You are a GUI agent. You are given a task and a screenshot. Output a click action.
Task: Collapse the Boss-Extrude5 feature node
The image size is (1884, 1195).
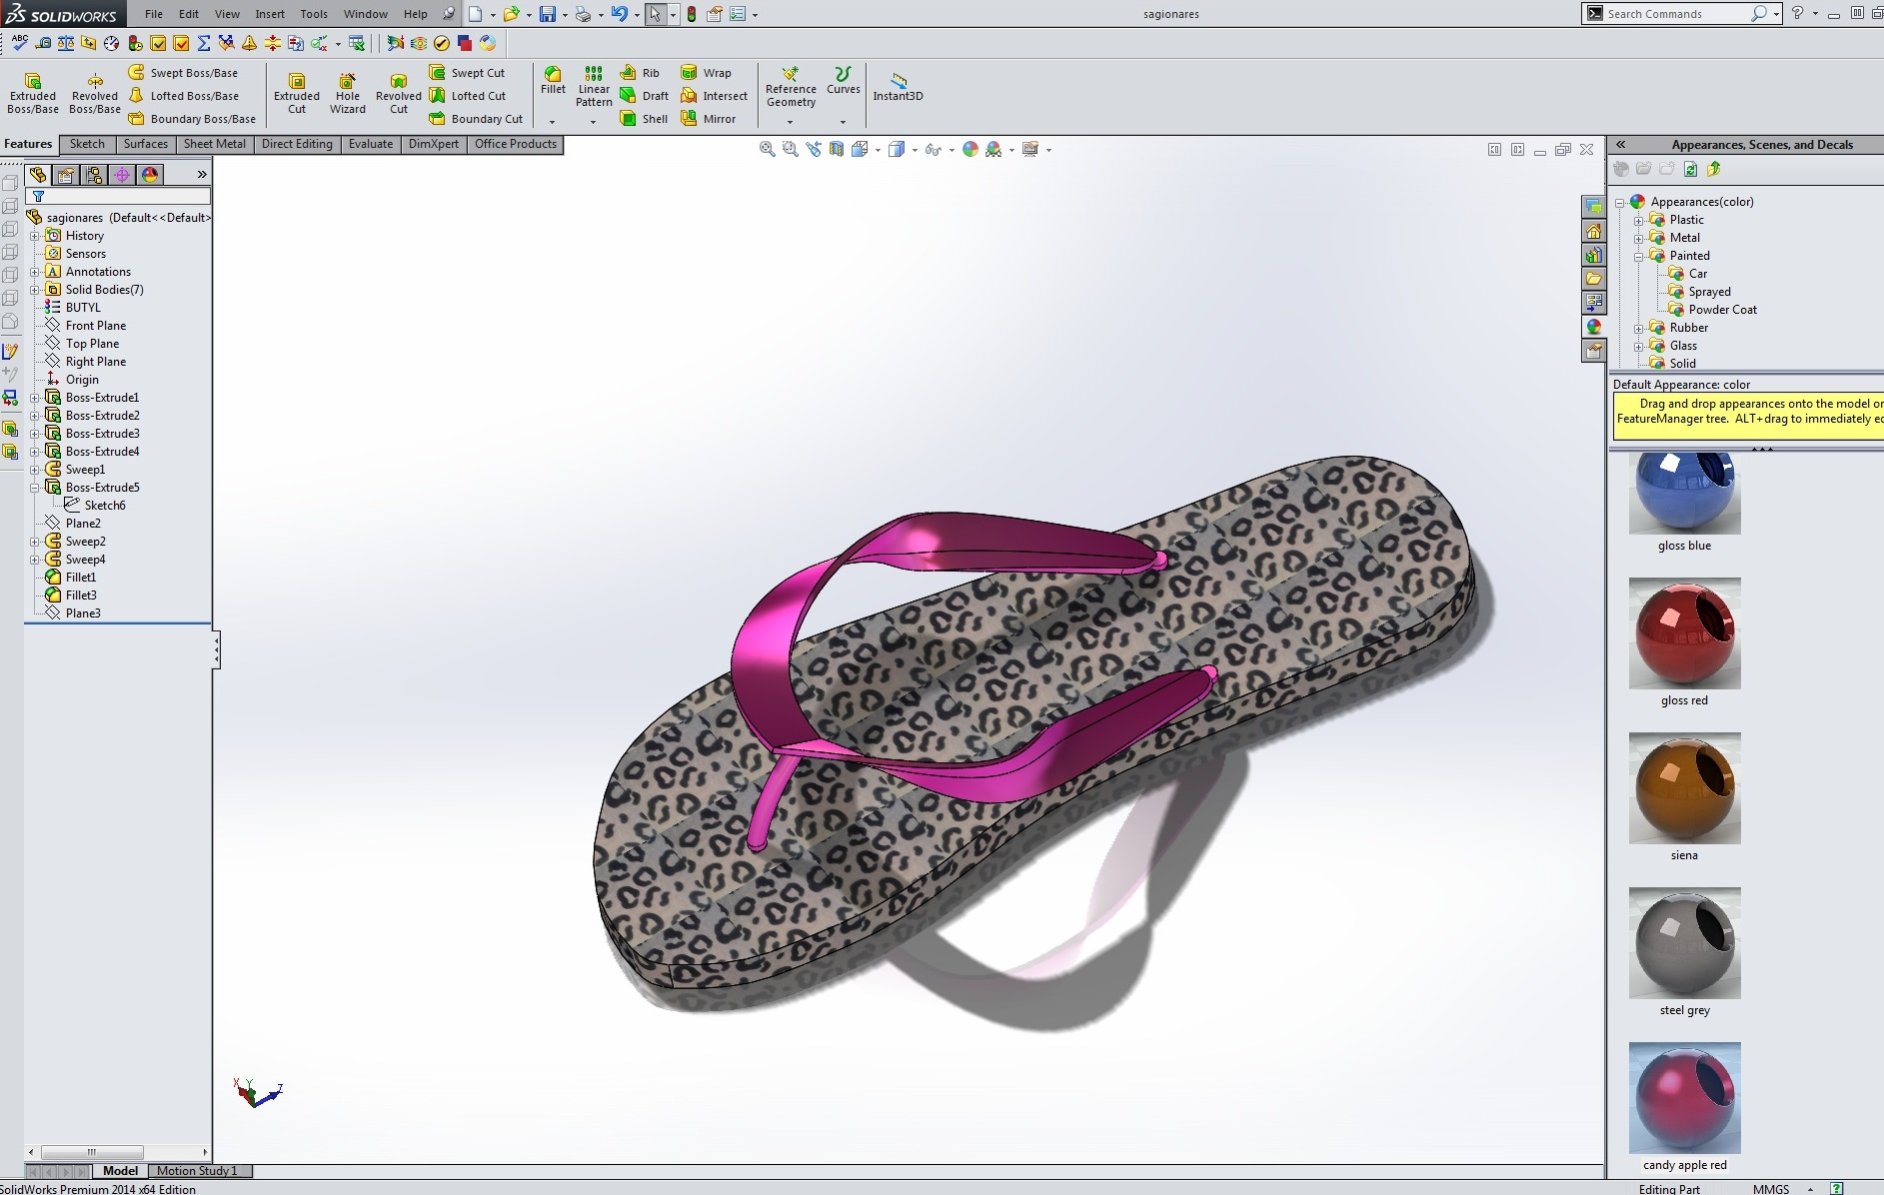pyautogui.click(x=35, y=488)
